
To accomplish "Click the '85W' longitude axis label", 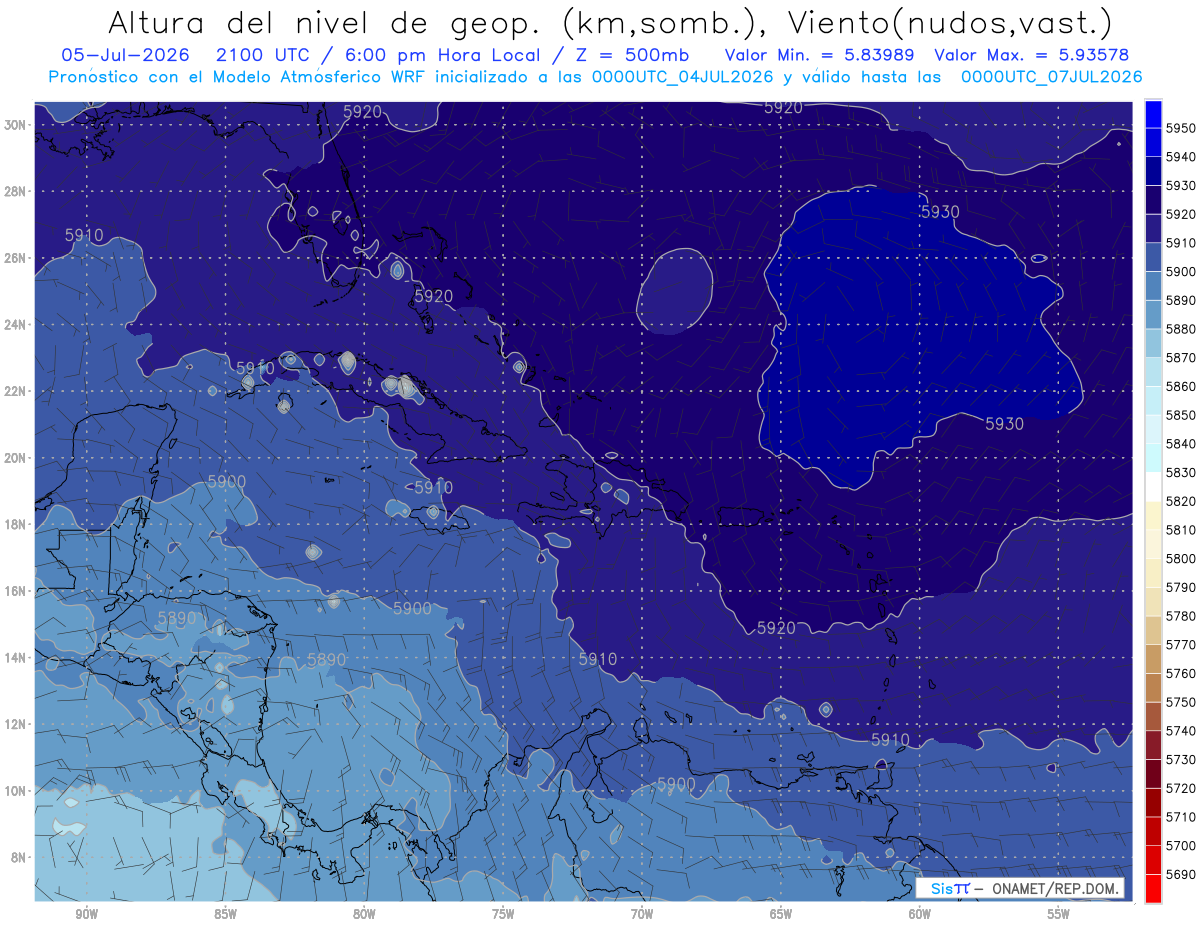I will [x=225, y=914].
